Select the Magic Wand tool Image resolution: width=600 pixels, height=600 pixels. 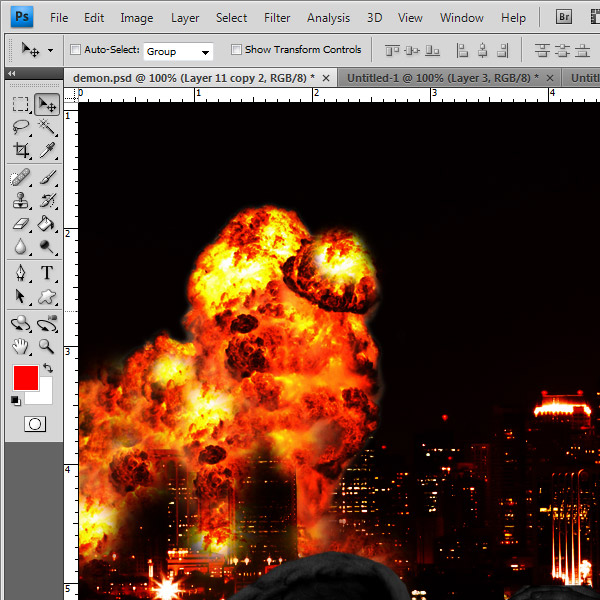point(47,127)
